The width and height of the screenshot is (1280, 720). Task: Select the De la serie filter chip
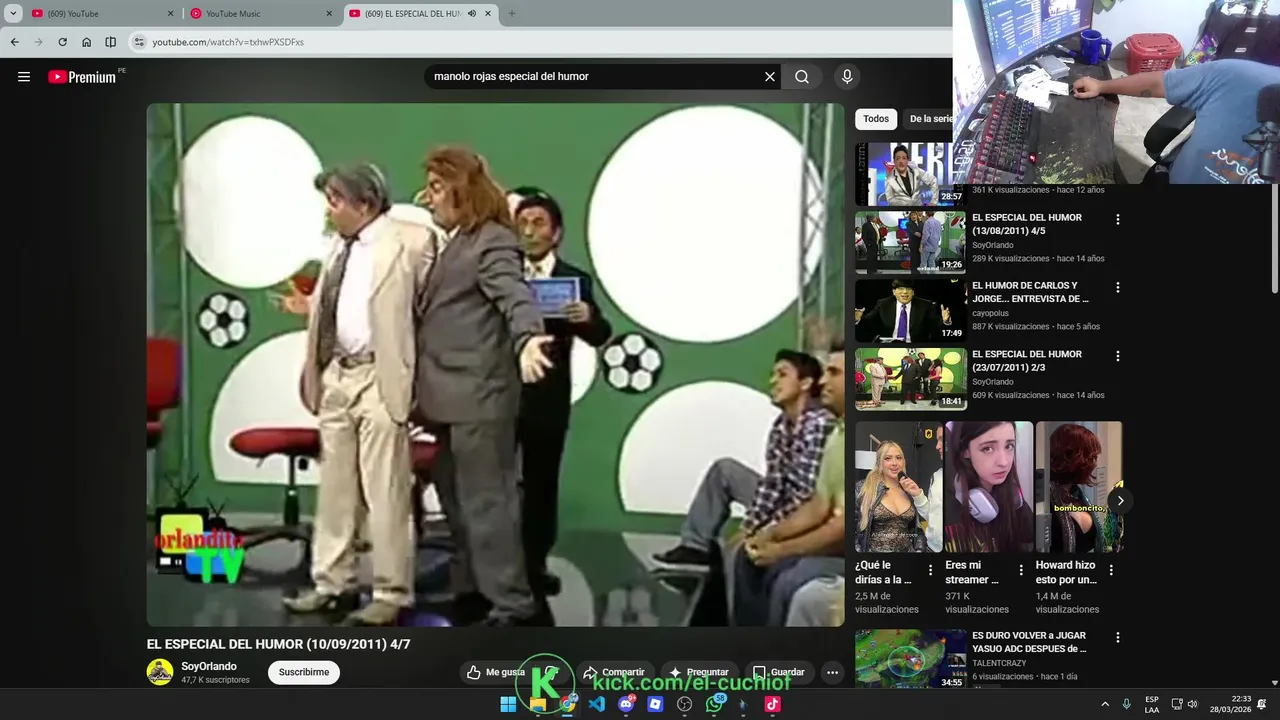click(x=929, y=119)
